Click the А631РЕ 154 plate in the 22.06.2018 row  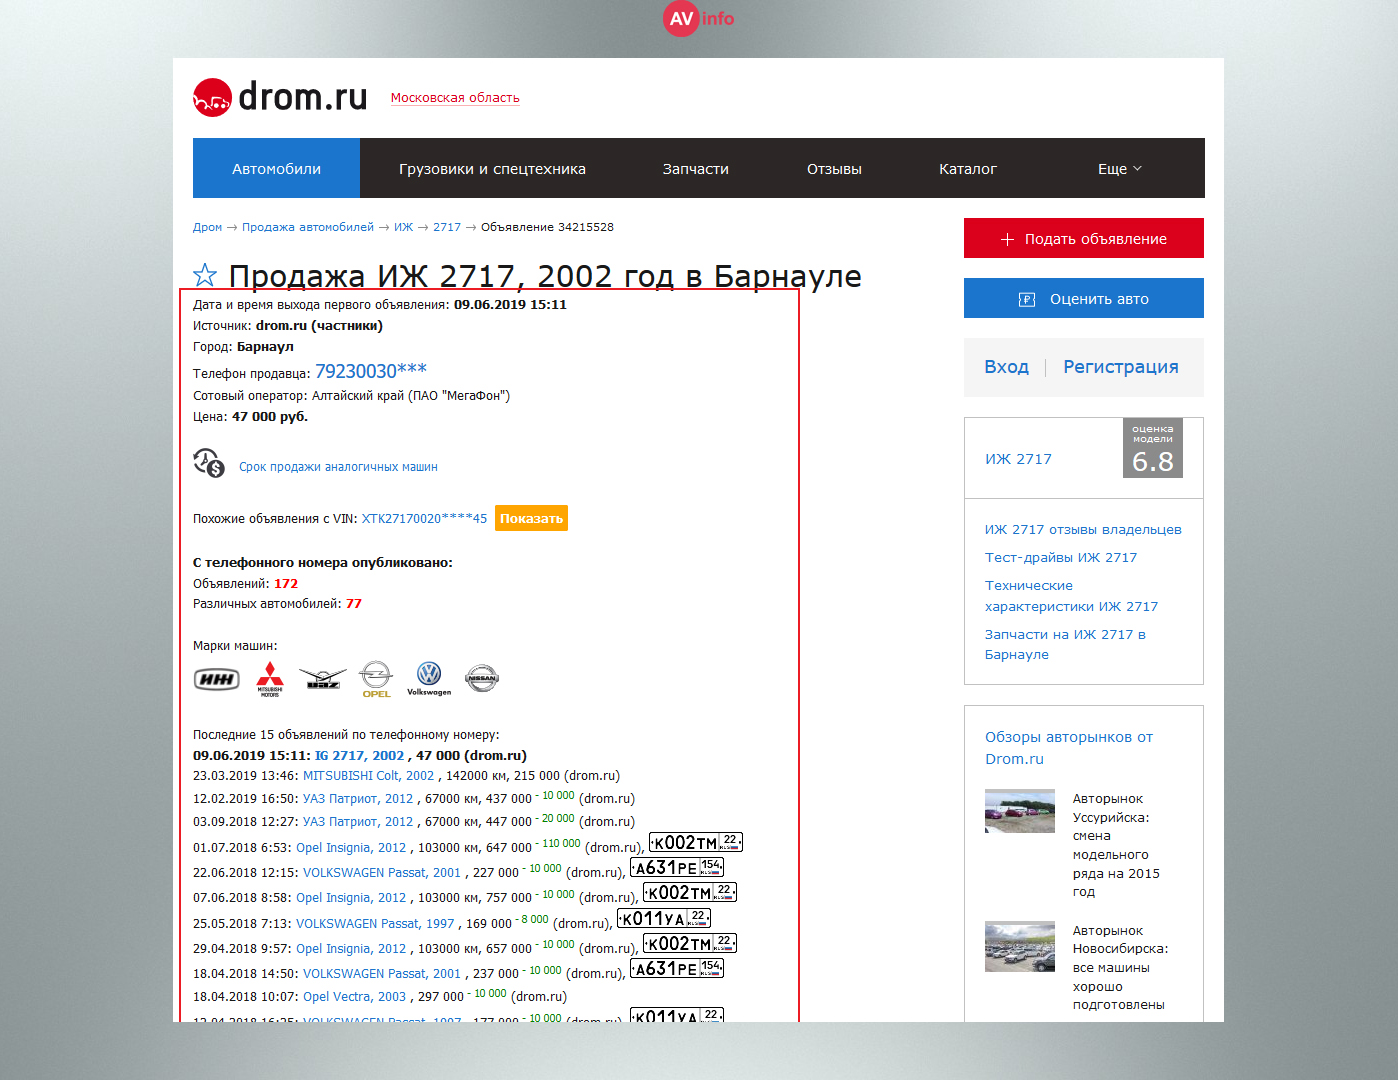(x=677, y=868)
